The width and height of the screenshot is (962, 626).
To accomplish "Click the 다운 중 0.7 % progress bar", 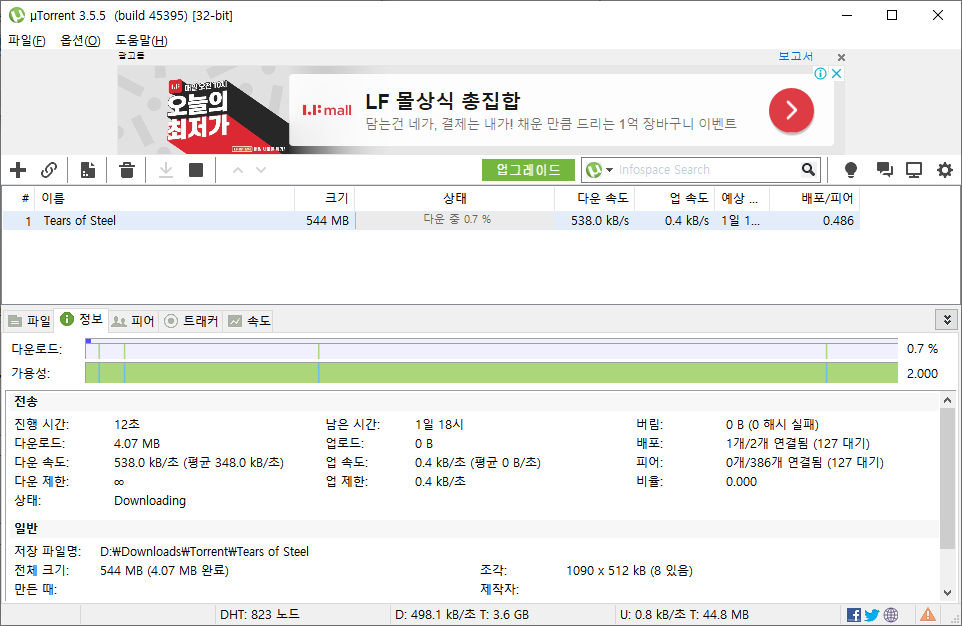I will [x=455, y=220].
